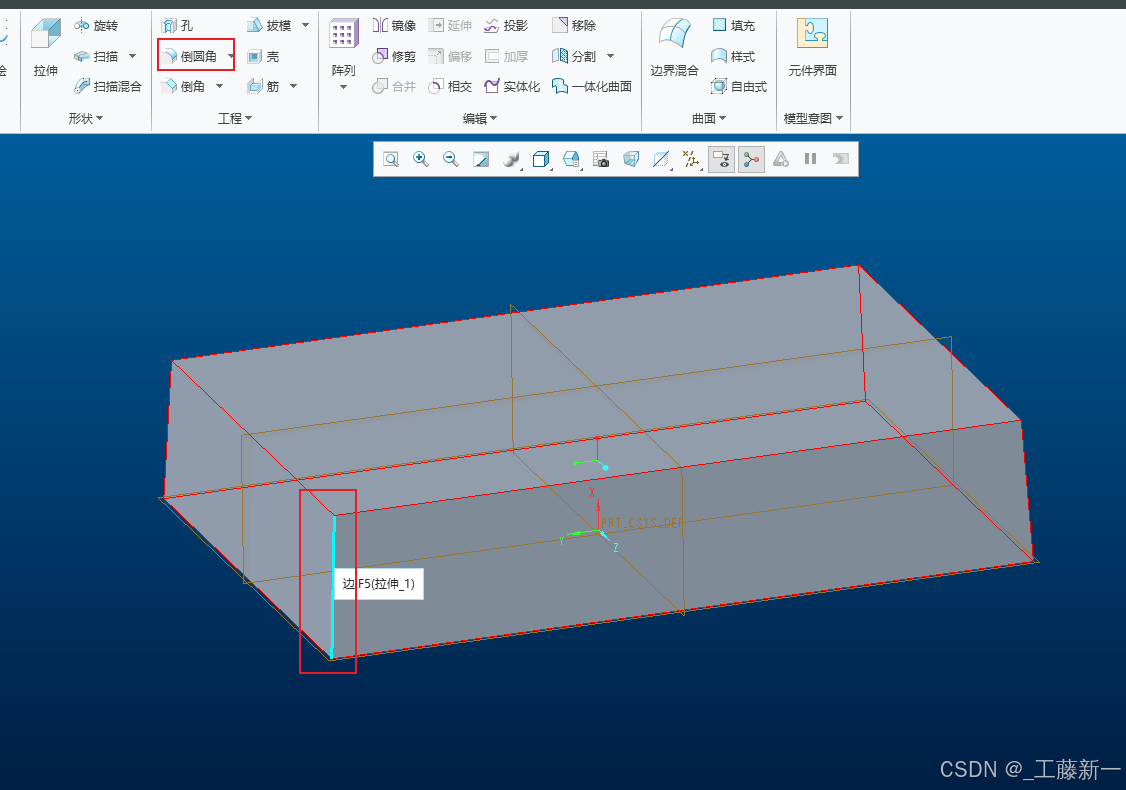The width and height of the screenshot is (1126, 790).
Task: Expand the dropdown arrow beside 分割
Action: click(x=610, y=56)
